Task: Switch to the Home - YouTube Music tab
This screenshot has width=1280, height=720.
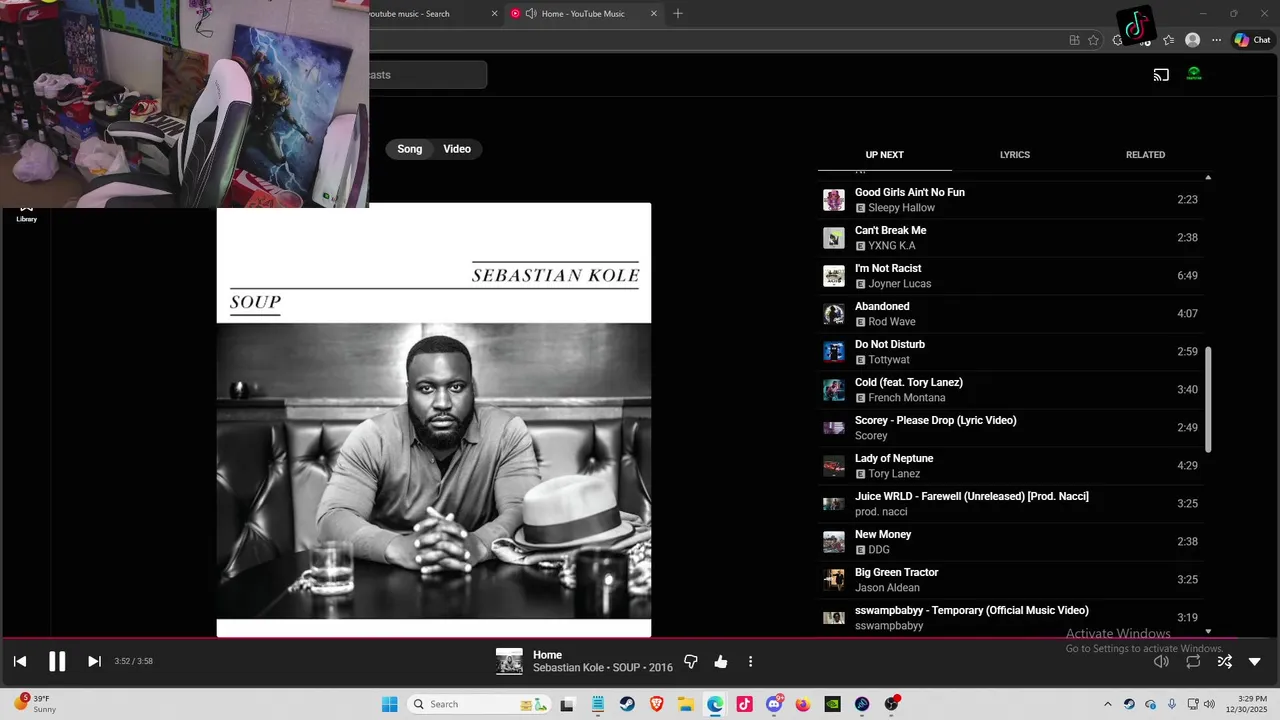Action: (x=582, y=14)
